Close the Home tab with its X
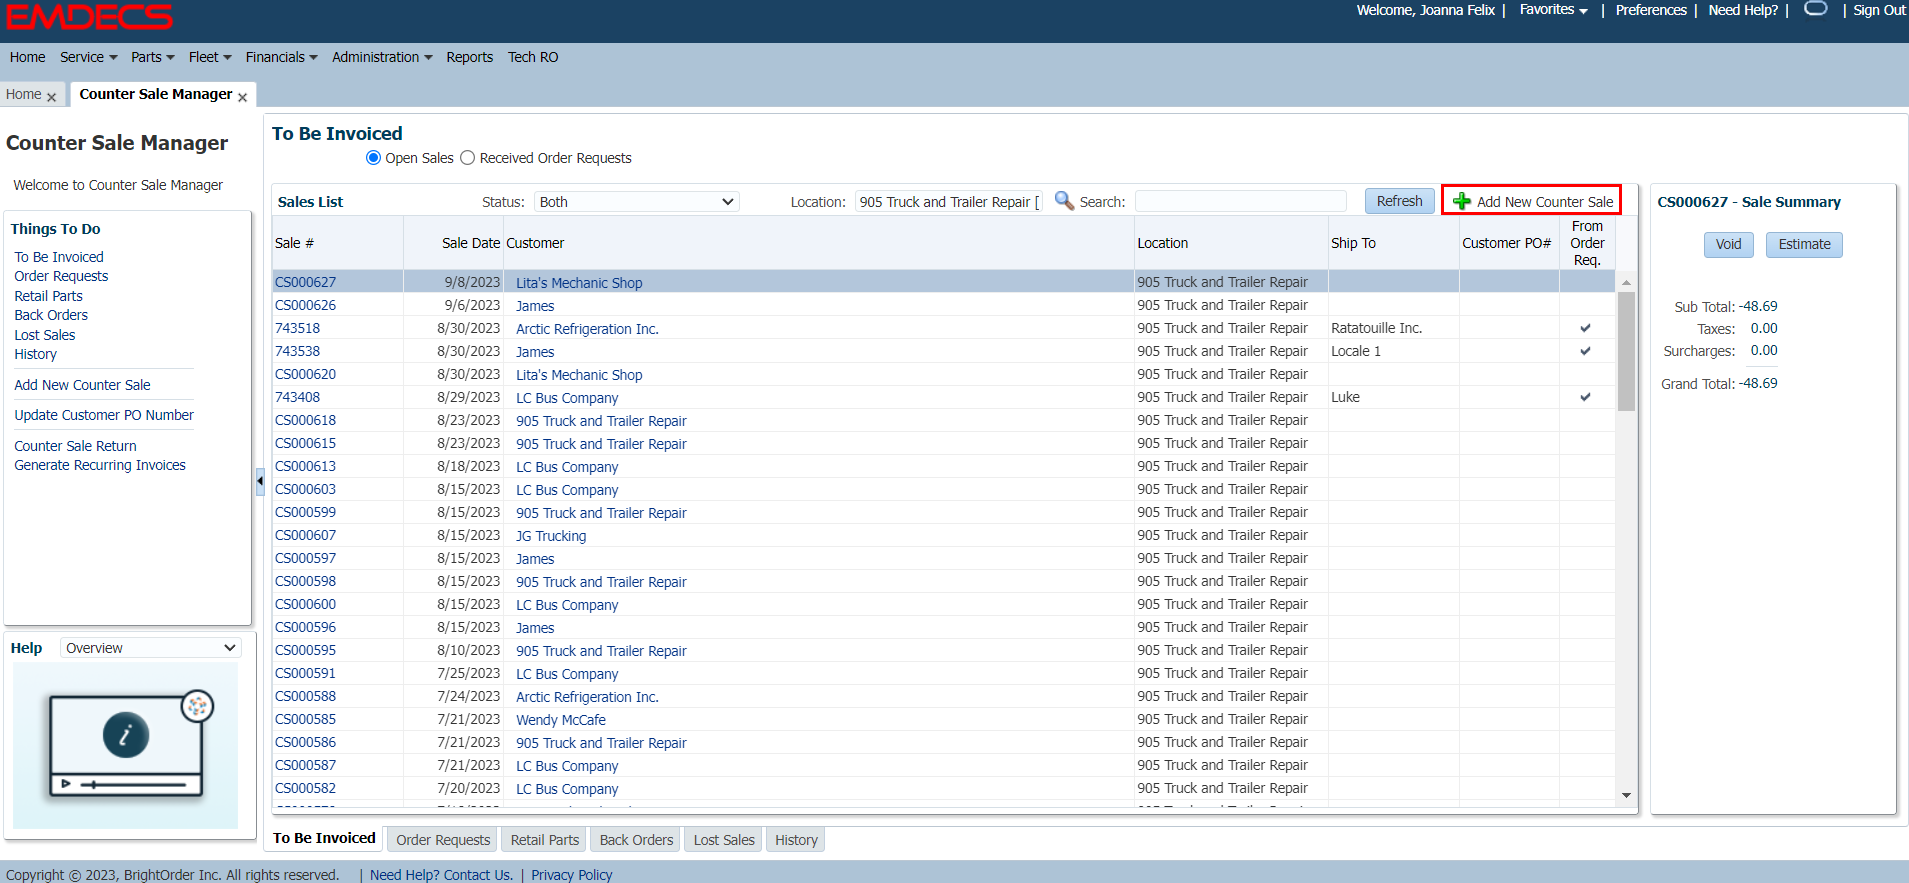 click(x=51, y=97)
